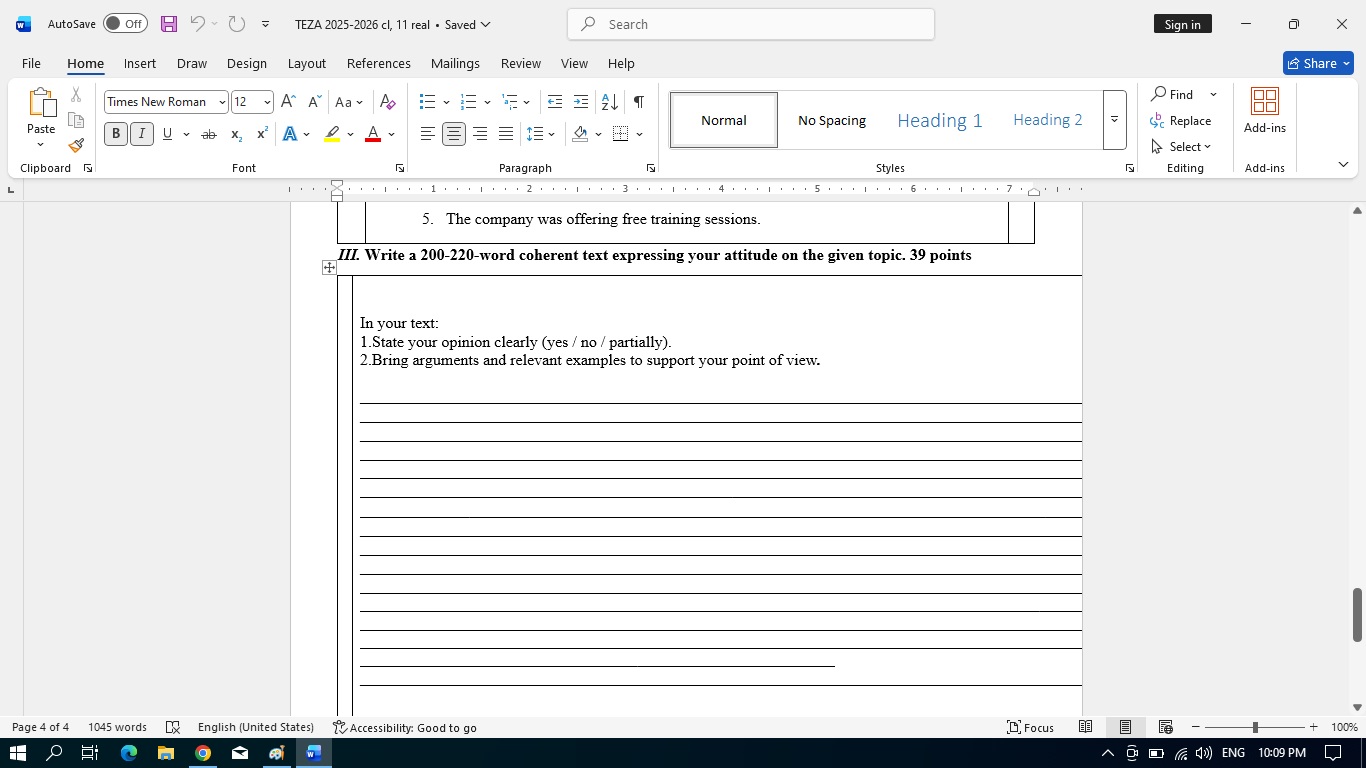Open the References ribbon tab

378,63
